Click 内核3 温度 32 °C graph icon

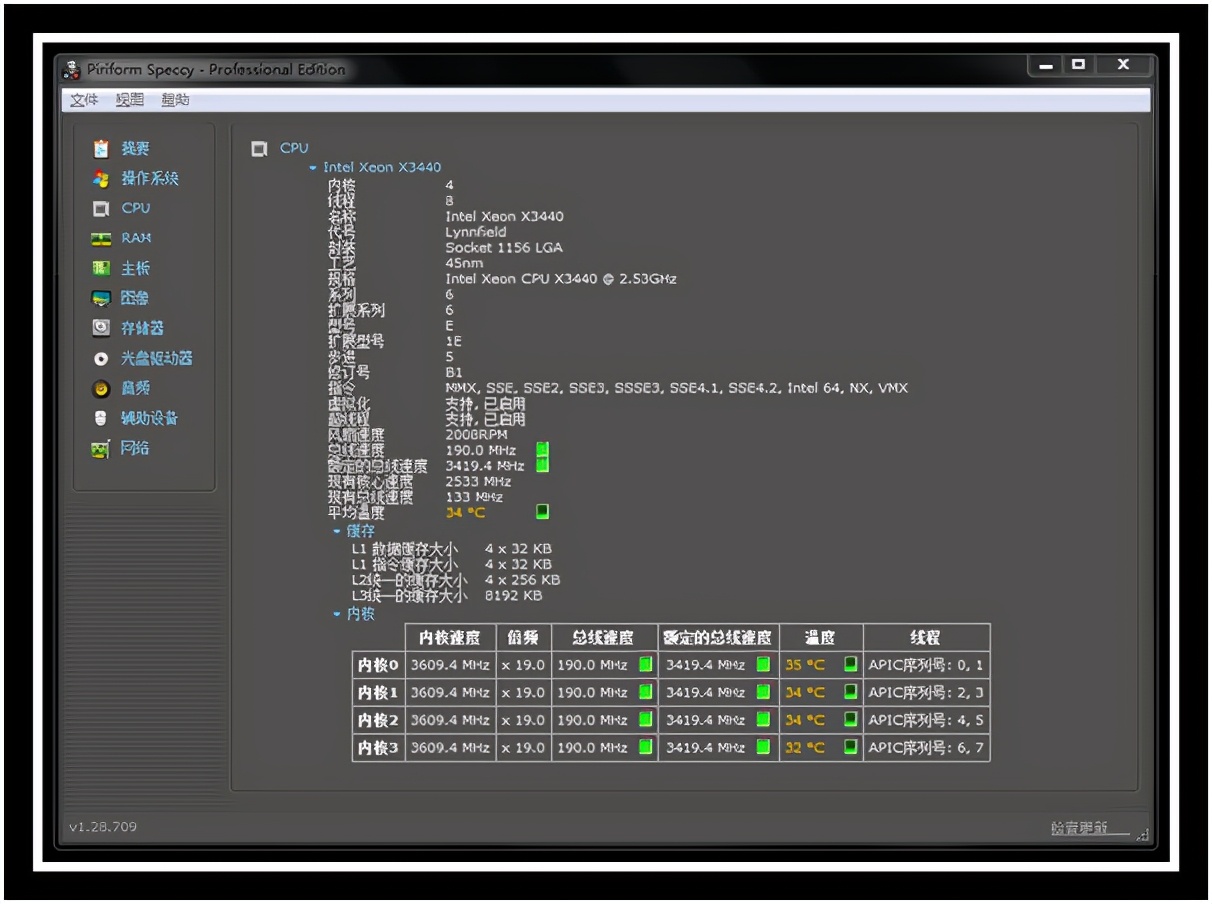pos(850,747)
